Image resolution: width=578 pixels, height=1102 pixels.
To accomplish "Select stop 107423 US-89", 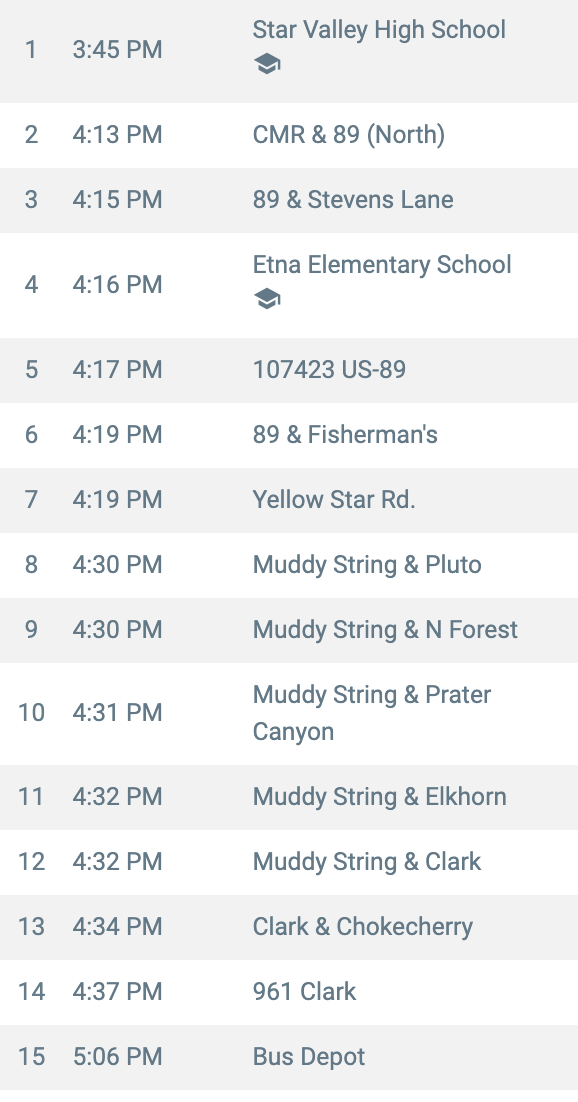I will (x=289, y=370).
